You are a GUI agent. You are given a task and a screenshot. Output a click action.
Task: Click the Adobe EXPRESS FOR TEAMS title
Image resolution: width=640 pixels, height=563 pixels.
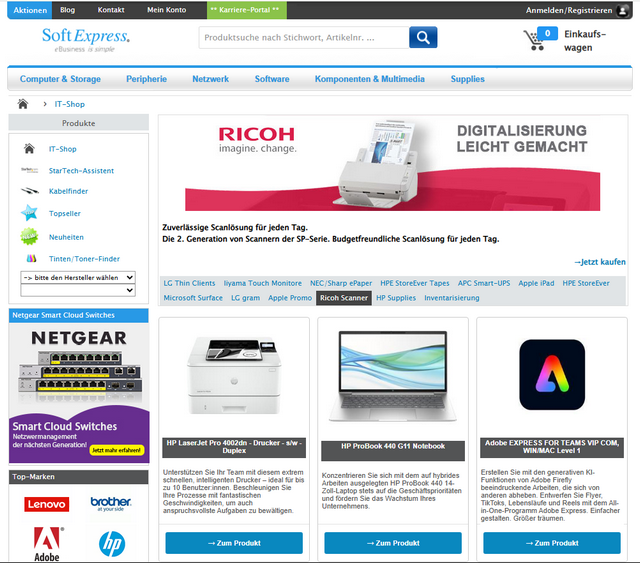(552, 447)
